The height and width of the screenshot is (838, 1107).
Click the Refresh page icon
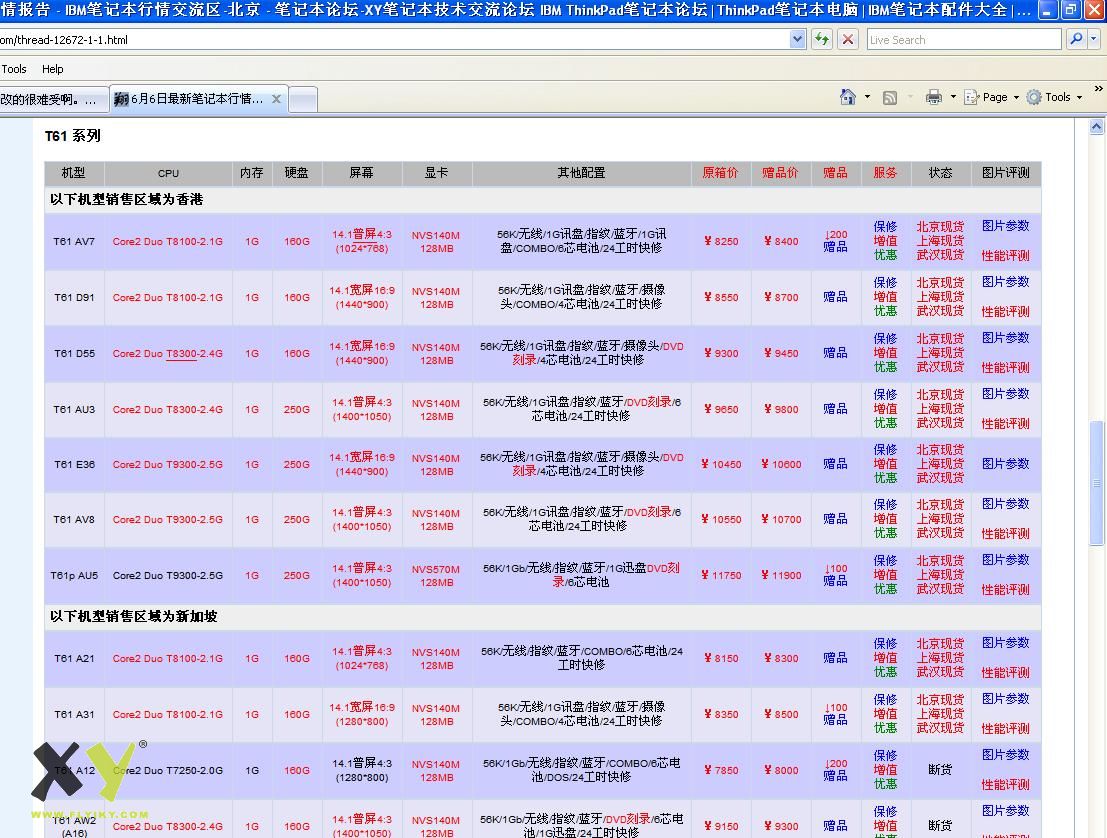click(x=822, y=40)
